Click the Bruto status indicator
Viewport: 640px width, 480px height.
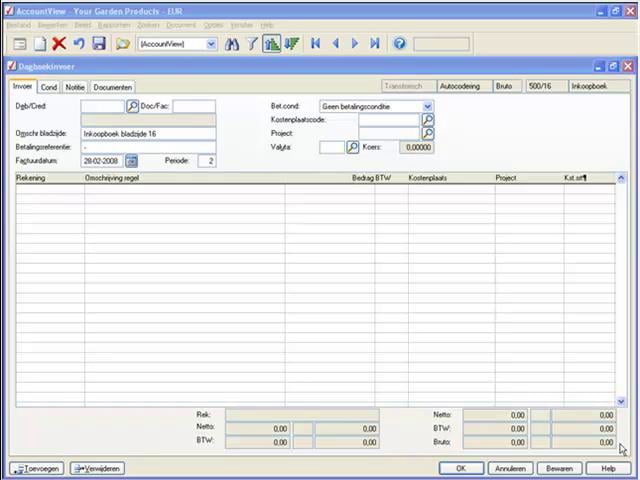(507, 86)
